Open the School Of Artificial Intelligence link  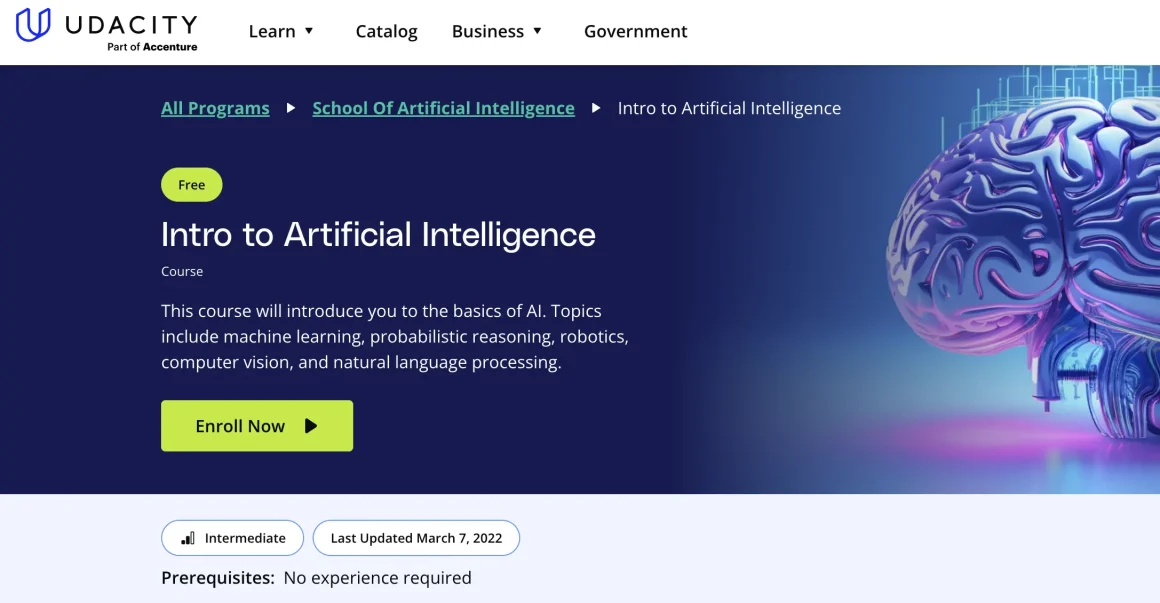click(x=443, y=108)
